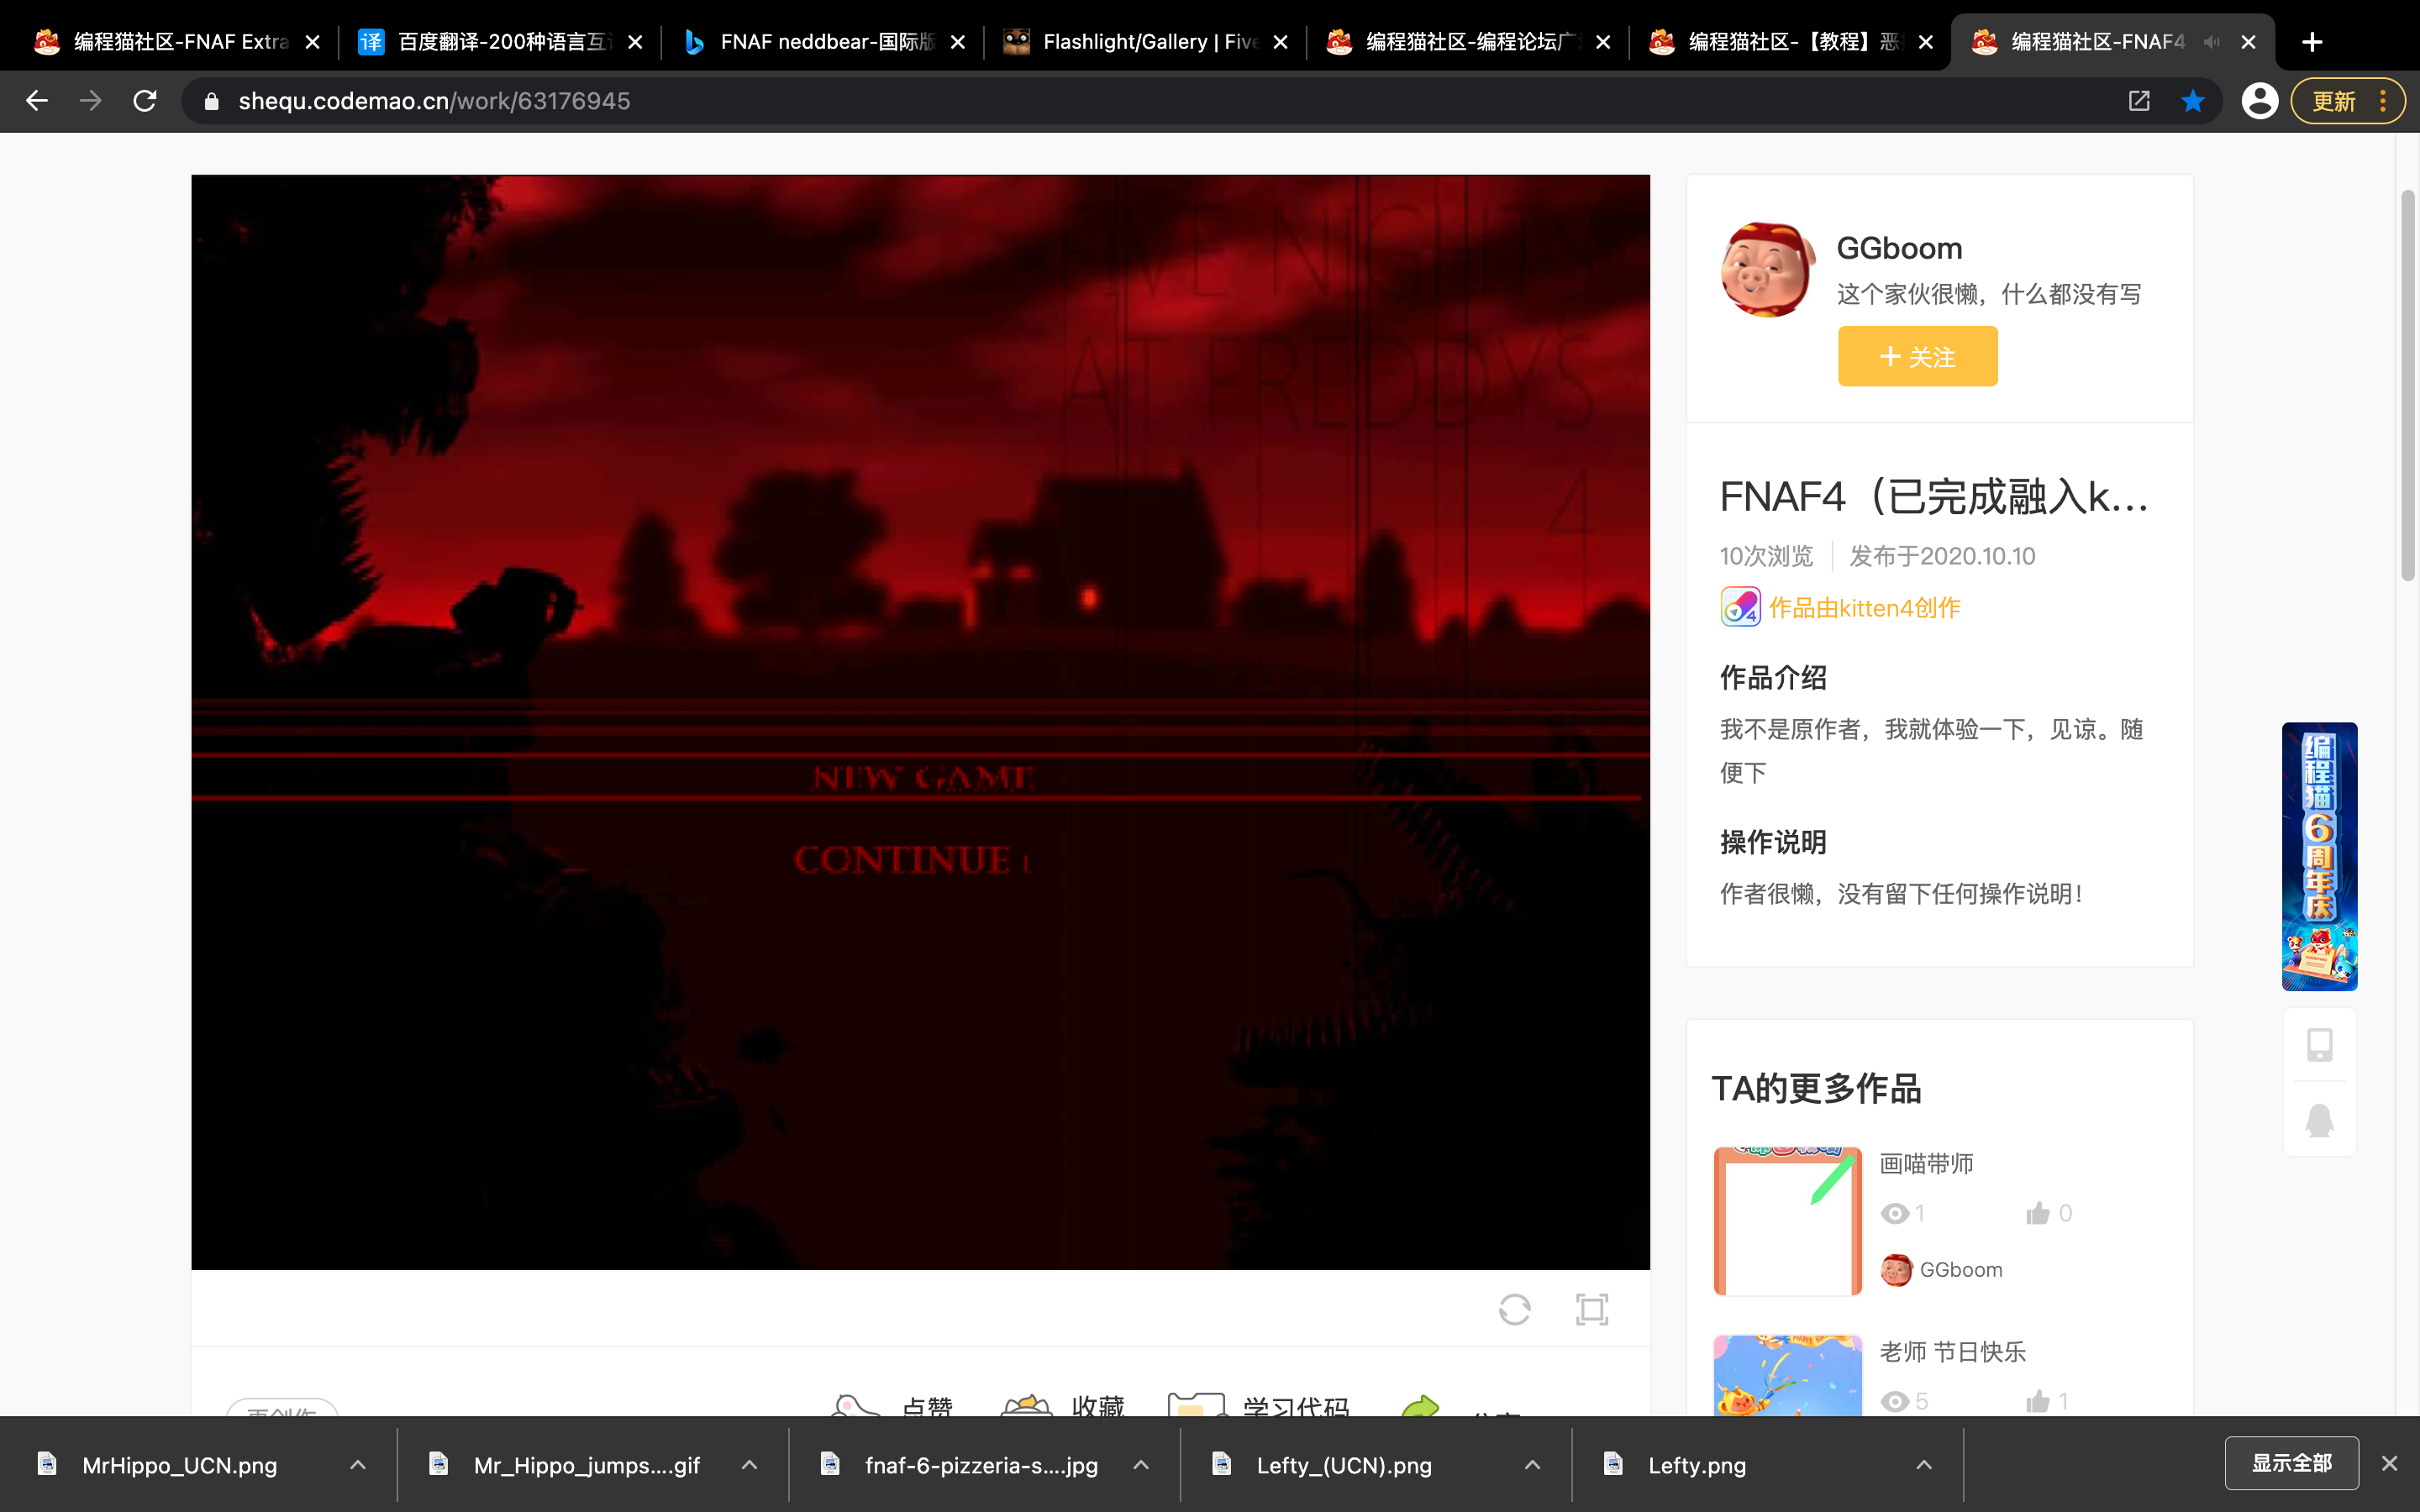Image resolution: width=2420 pixels, height=1512 pixels.
Task: Open the 老师 节日快乐 work thumbnail
Action: tap(1788, 1375)
